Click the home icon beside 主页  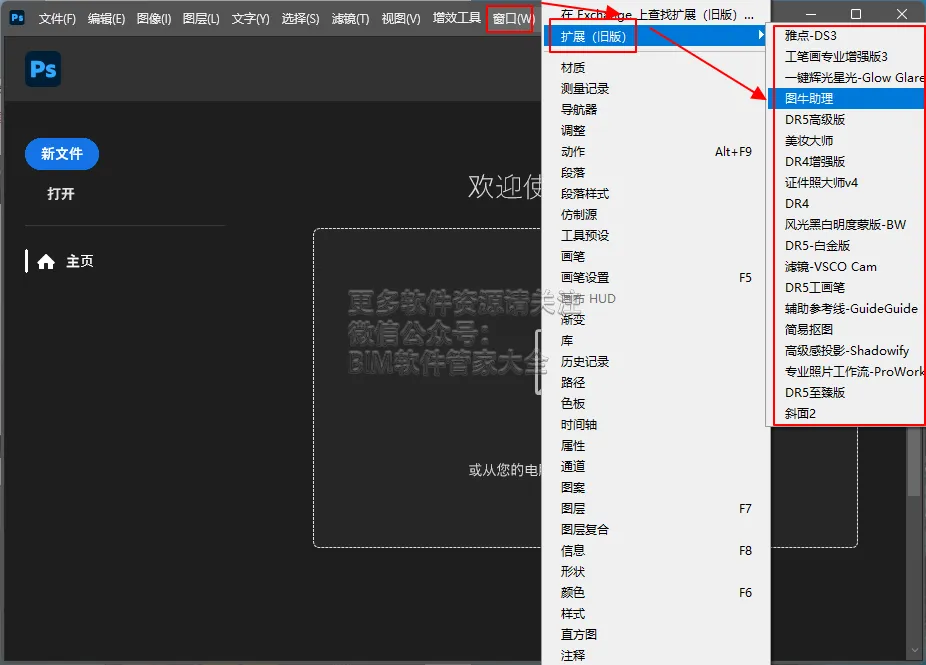[x=46, y=262]
